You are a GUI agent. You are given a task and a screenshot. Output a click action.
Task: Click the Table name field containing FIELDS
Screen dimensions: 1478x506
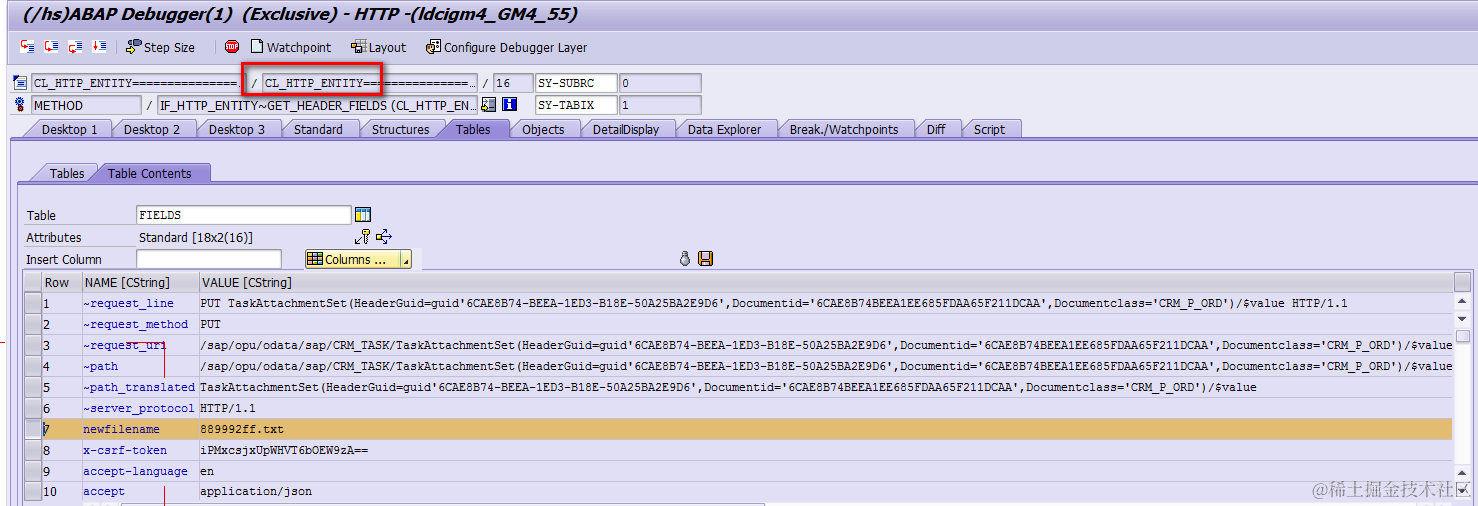click(x=244, y=215)
